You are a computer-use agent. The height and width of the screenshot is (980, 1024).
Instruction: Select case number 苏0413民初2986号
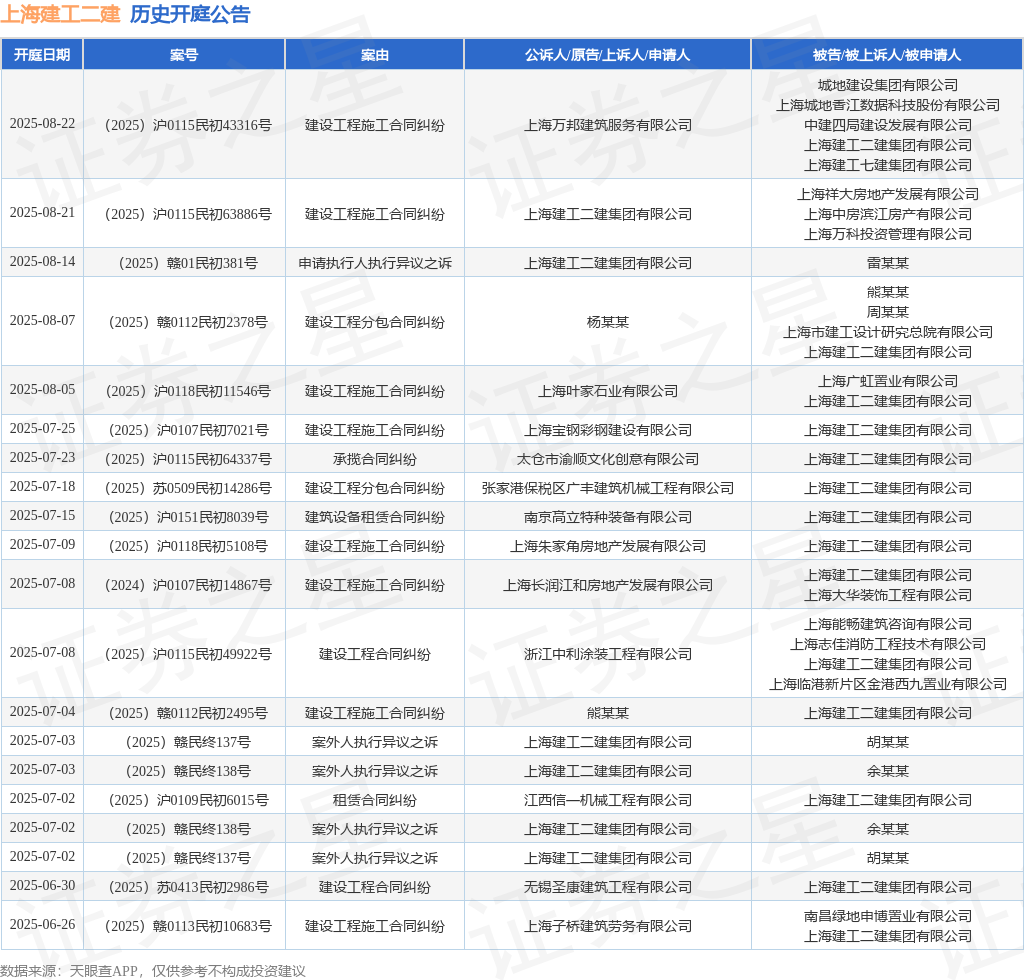[188, 887]
